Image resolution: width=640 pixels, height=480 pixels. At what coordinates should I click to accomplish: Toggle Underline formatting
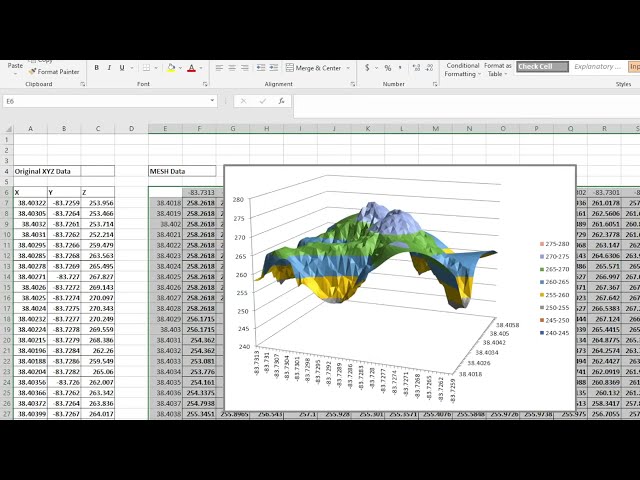pyautogui.click(x=122, y=68)
